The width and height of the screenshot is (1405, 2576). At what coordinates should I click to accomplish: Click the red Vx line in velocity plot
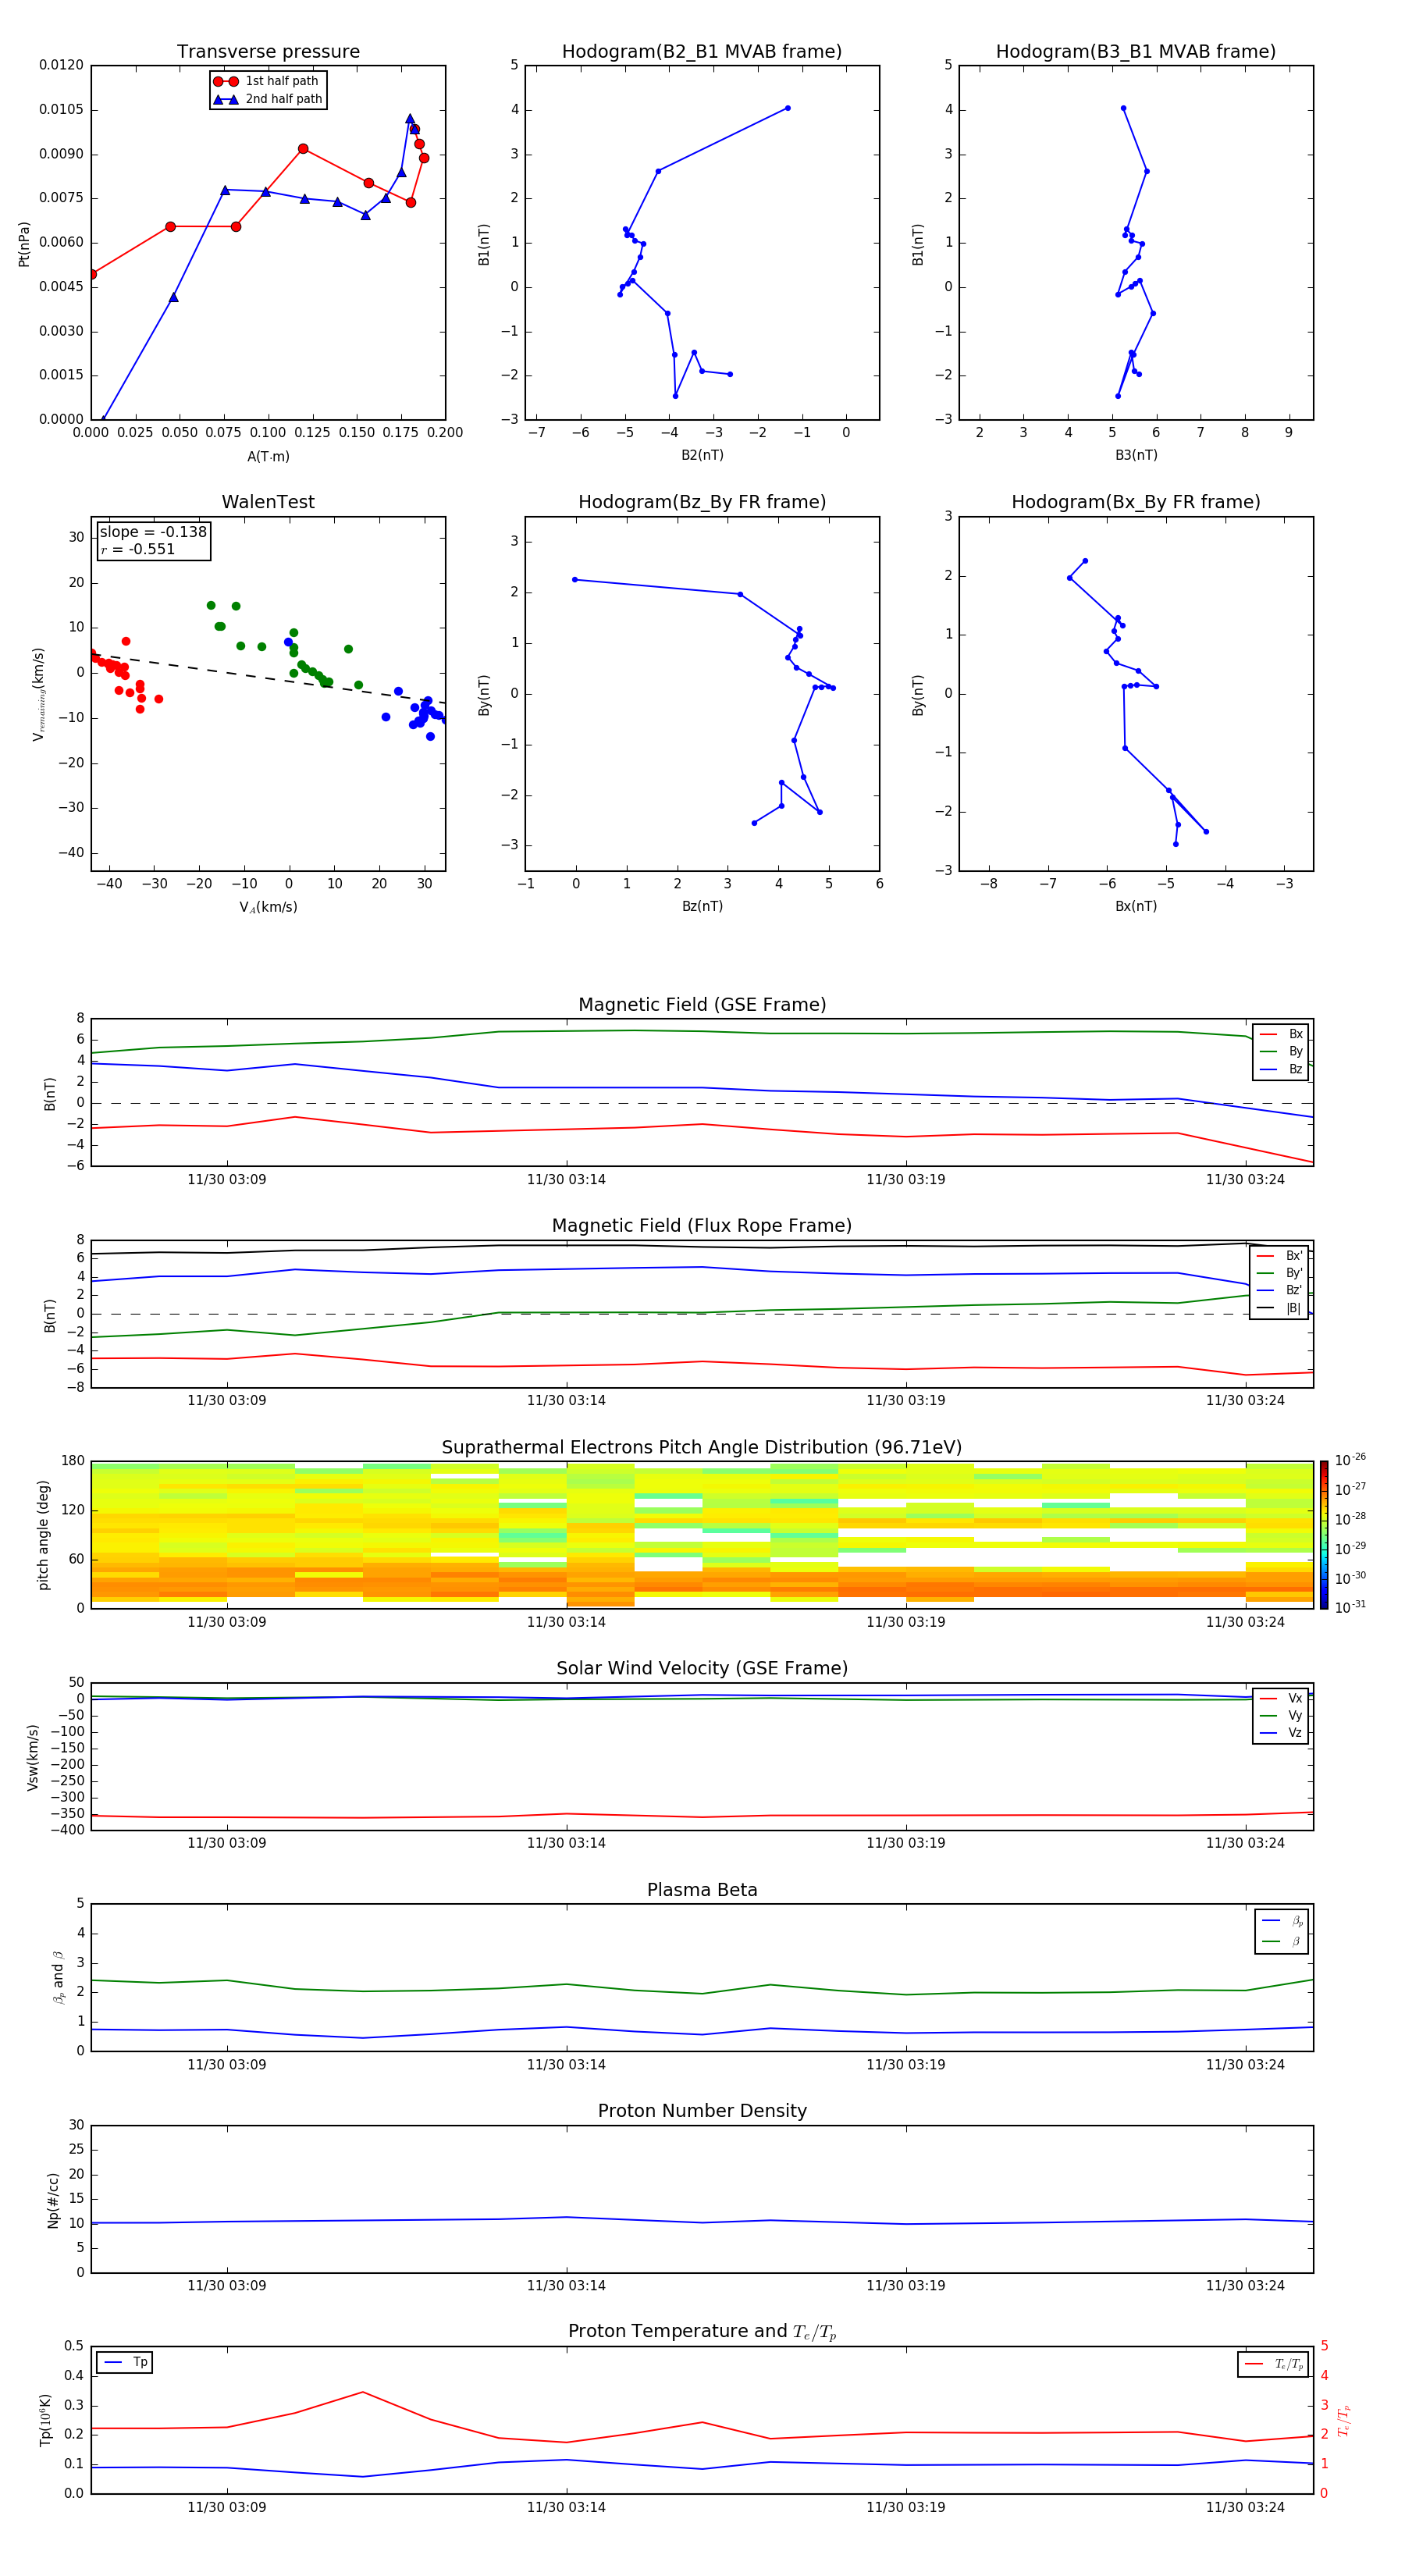[x=702, y=1816]
